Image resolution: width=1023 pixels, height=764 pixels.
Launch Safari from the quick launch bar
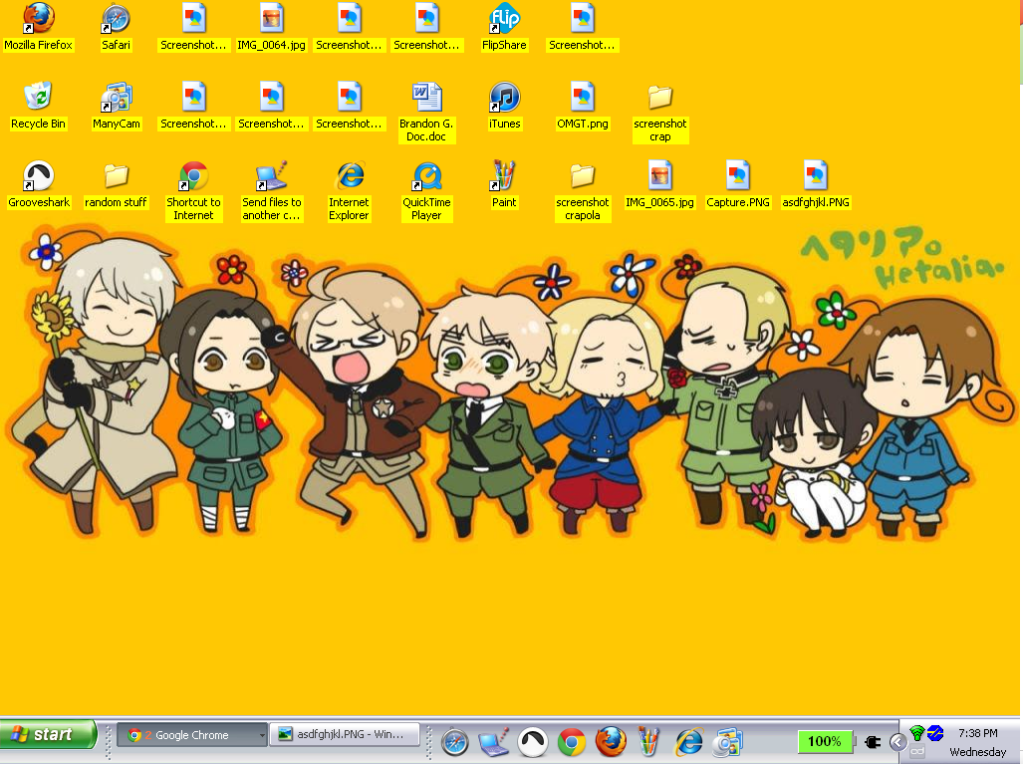455,742
